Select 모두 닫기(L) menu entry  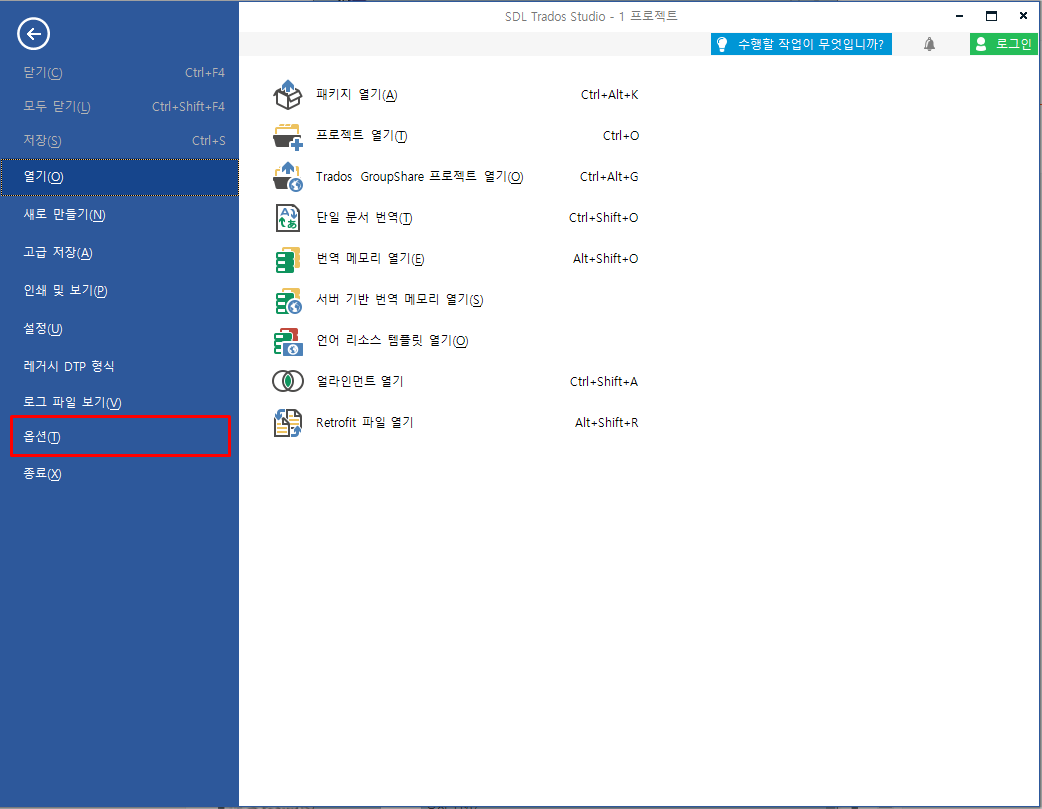pyautogui.click(x=120, y=106)
